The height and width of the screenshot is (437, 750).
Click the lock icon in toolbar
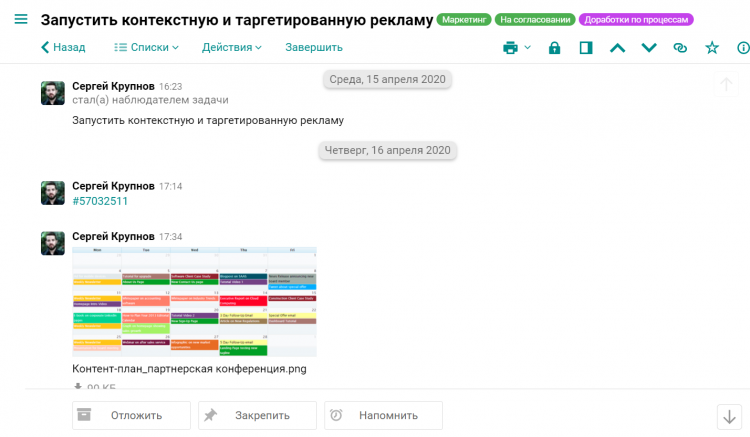click(554, 47)
